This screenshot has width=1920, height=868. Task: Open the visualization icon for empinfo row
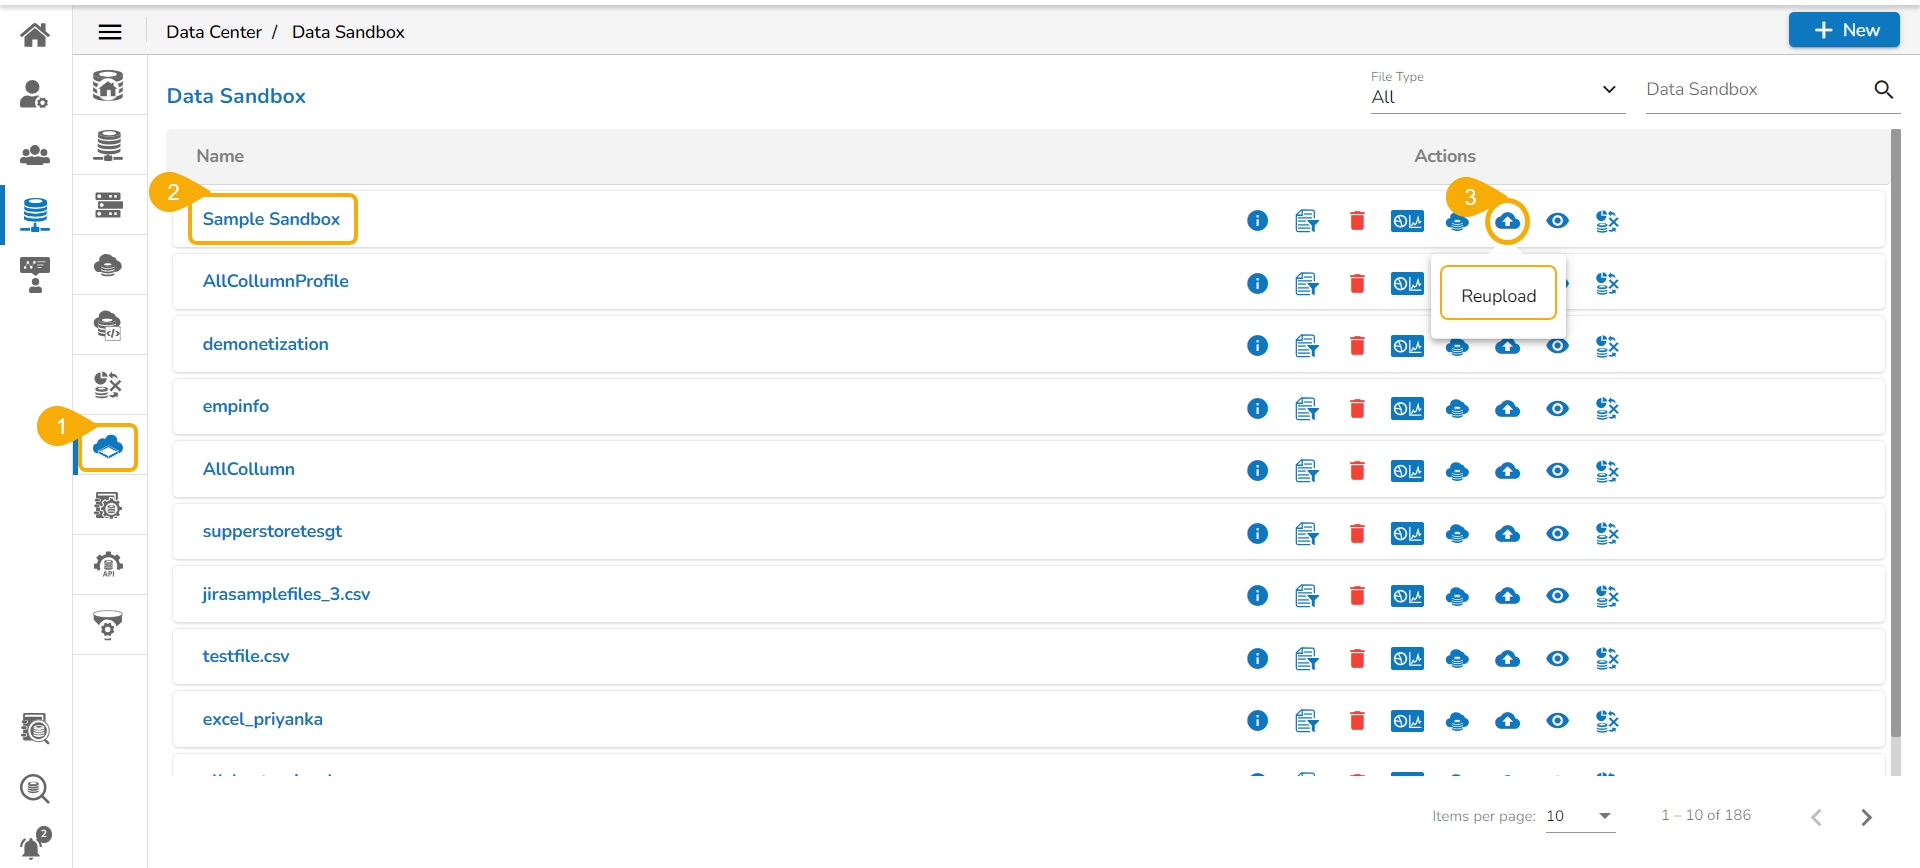pyautogui.click(x=1407, y=409)
